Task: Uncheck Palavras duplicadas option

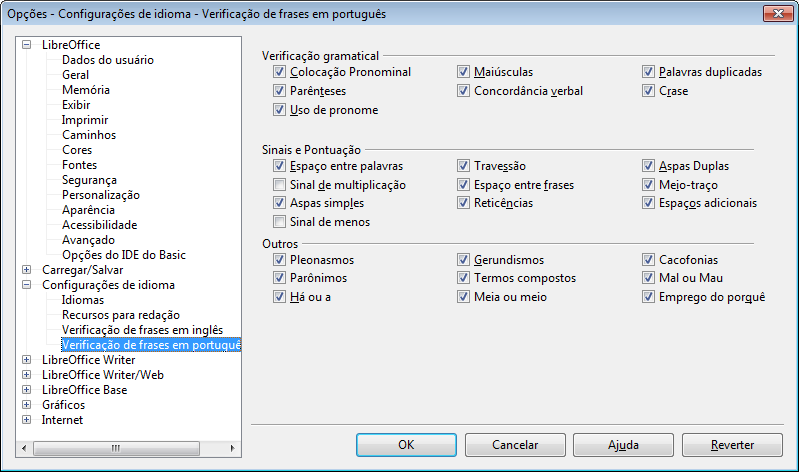Action: [649, 72]
